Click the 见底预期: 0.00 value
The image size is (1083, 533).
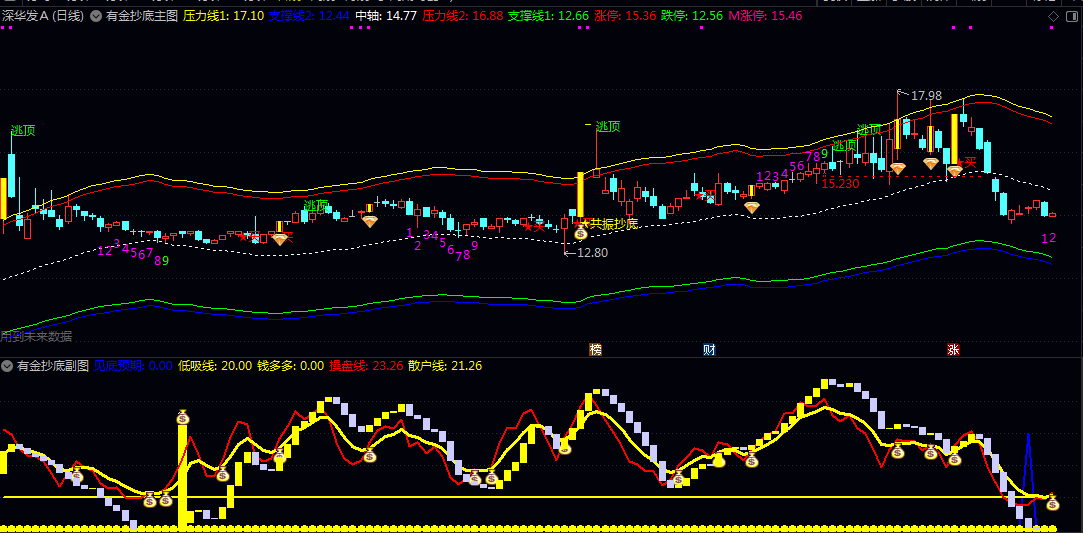point(133,366)
